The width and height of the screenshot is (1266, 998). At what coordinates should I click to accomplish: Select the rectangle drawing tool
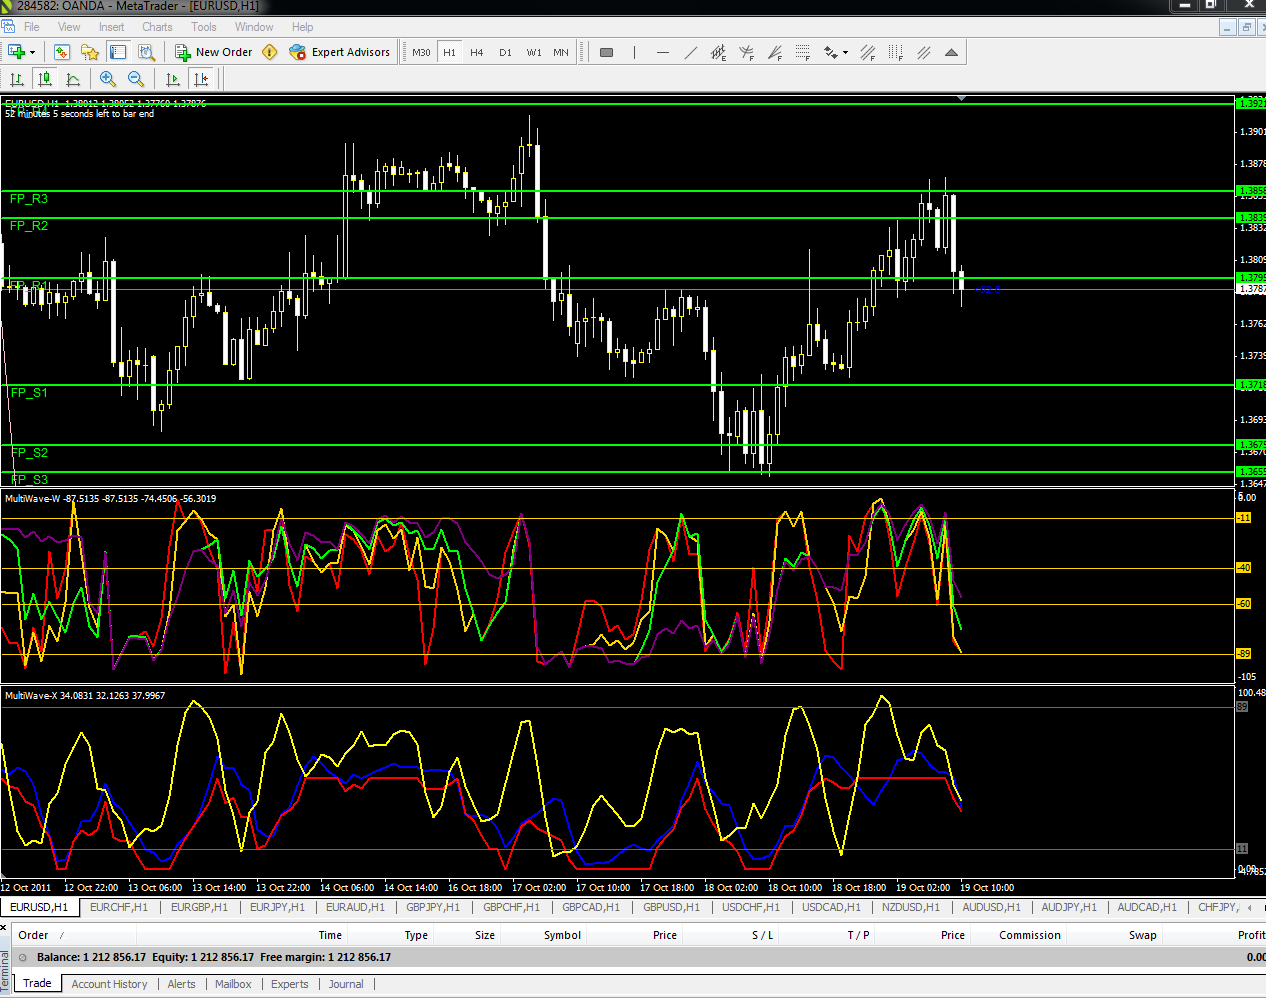point(606,52)
